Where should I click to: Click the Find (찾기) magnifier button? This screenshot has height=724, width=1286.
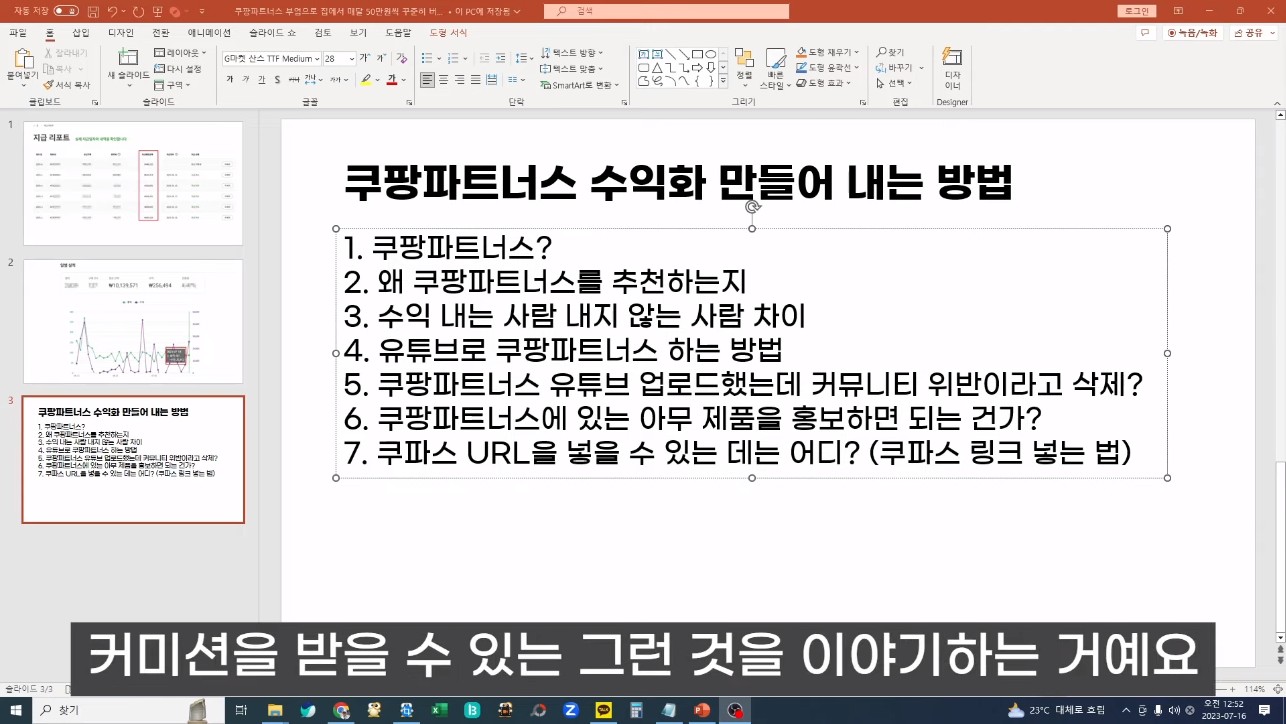[x=890, y=53]
